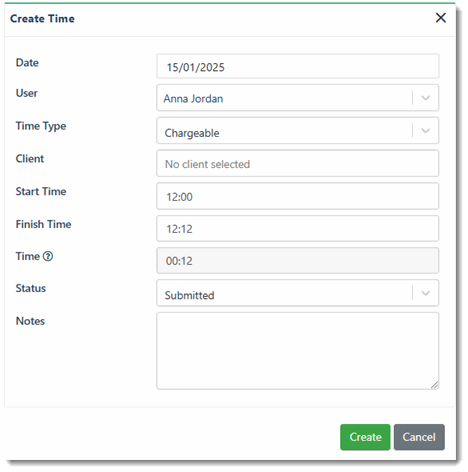Click the Create Time dialog title
This screenshot has width=468, height=472.
click(42, 19)
